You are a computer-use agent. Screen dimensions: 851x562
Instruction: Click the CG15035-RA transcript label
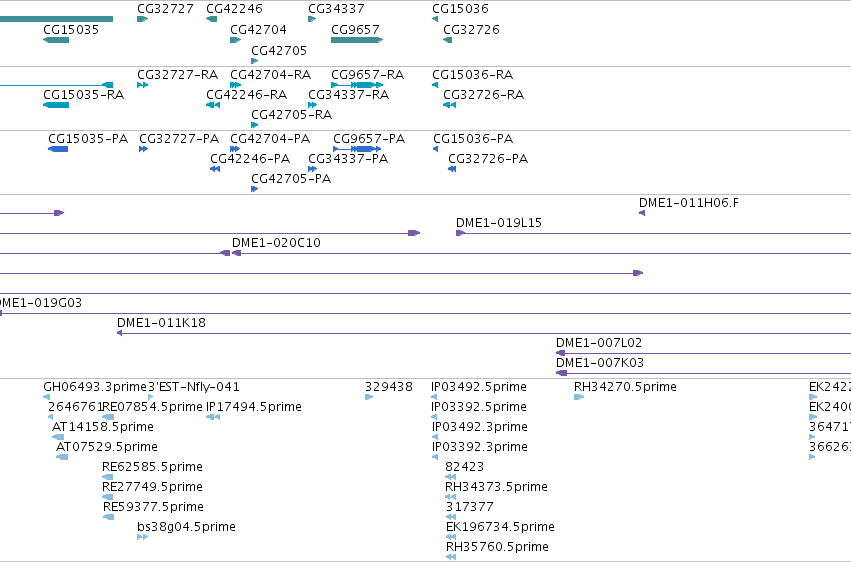pyautogui.click(x=84, y=95)
